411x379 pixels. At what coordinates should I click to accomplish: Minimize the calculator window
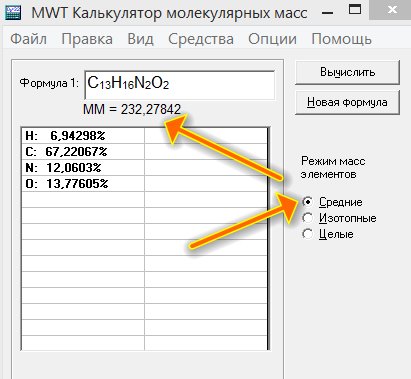click(x=328, y=13)
